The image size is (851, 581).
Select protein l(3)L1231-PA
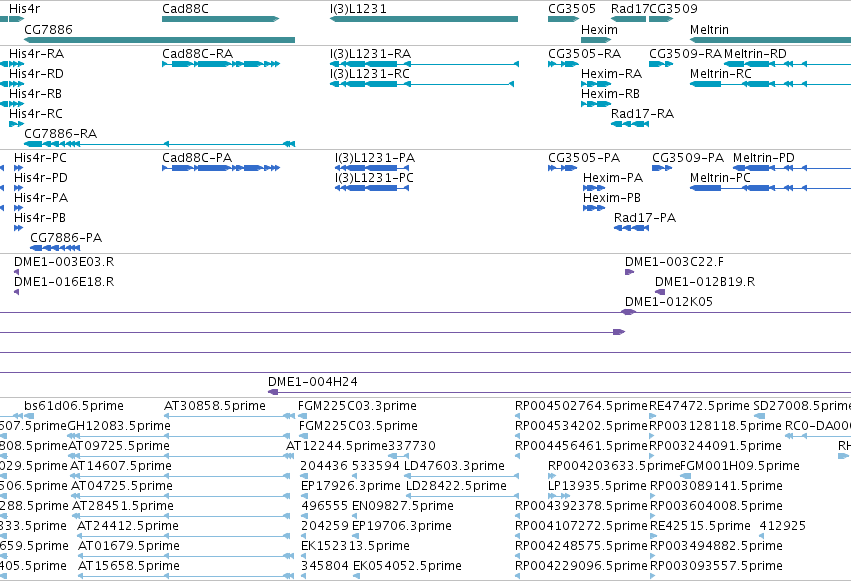[x=375, y=158]
